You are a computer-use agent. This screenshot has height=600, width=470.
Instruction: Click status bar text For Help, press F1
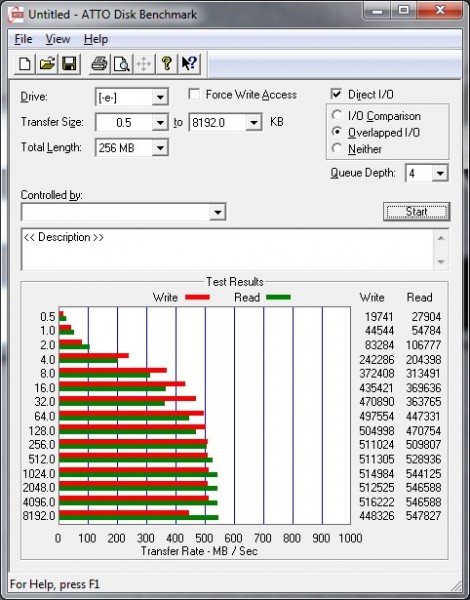pyautogui.click(x=54, y=584)
